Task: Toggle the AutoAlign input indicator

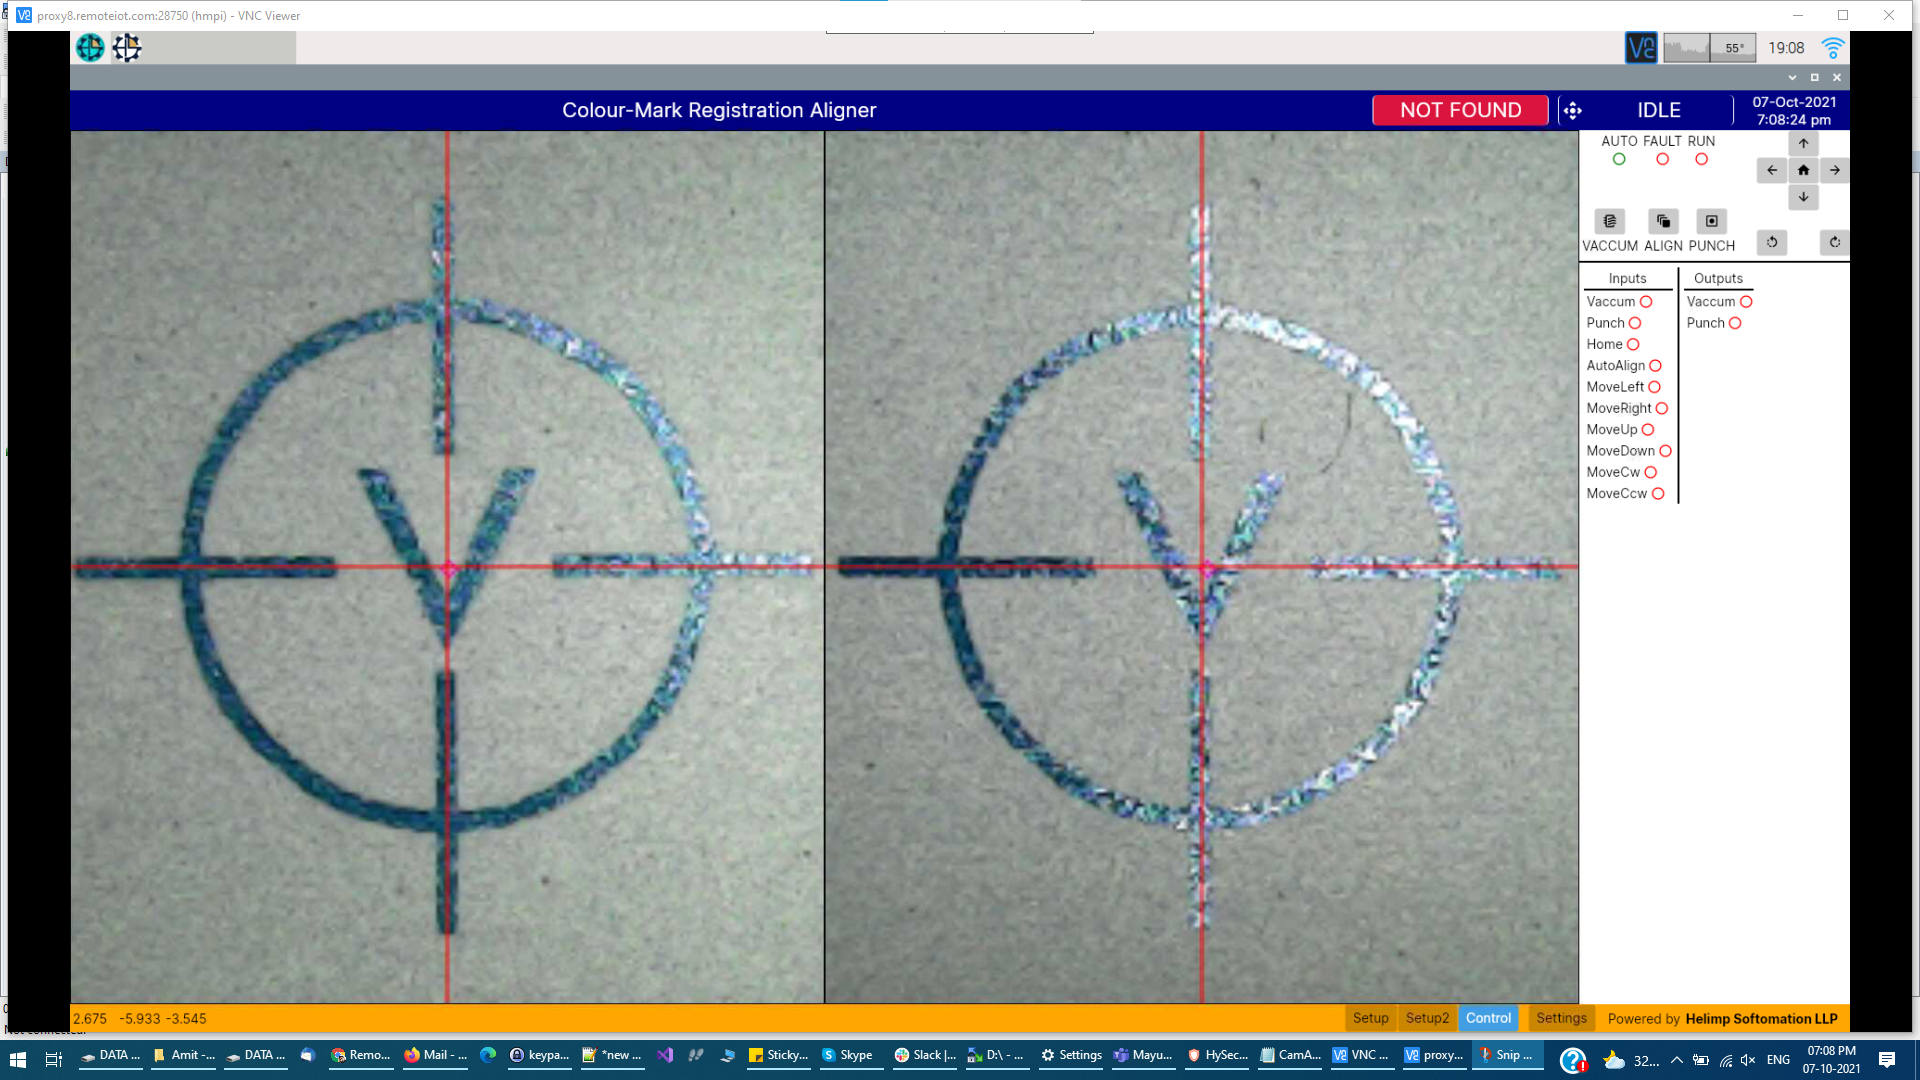Action: pos(1655,366)
